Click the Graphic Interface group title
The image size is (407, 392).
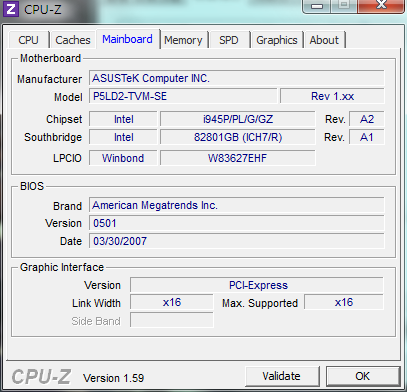[62, 267]
